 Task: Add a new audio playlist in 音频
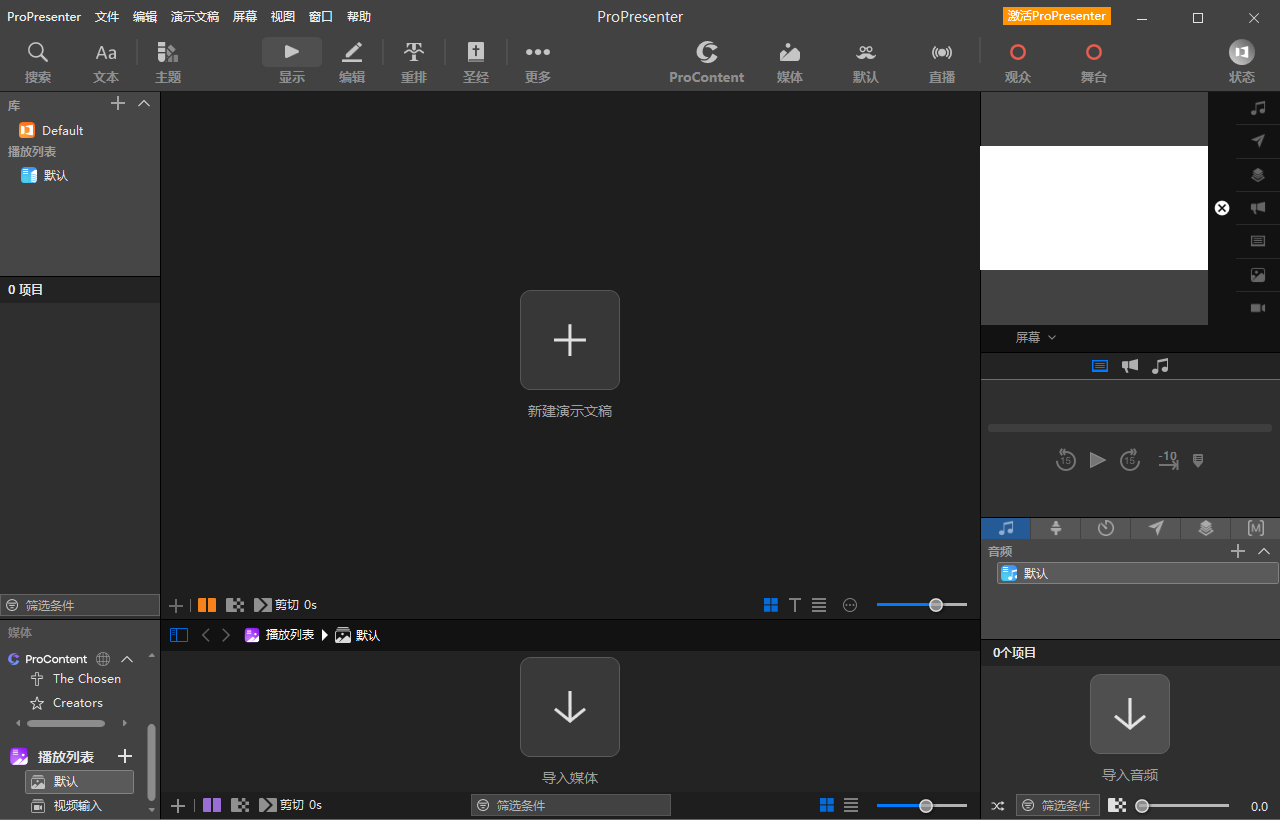tap(1238, 551)
